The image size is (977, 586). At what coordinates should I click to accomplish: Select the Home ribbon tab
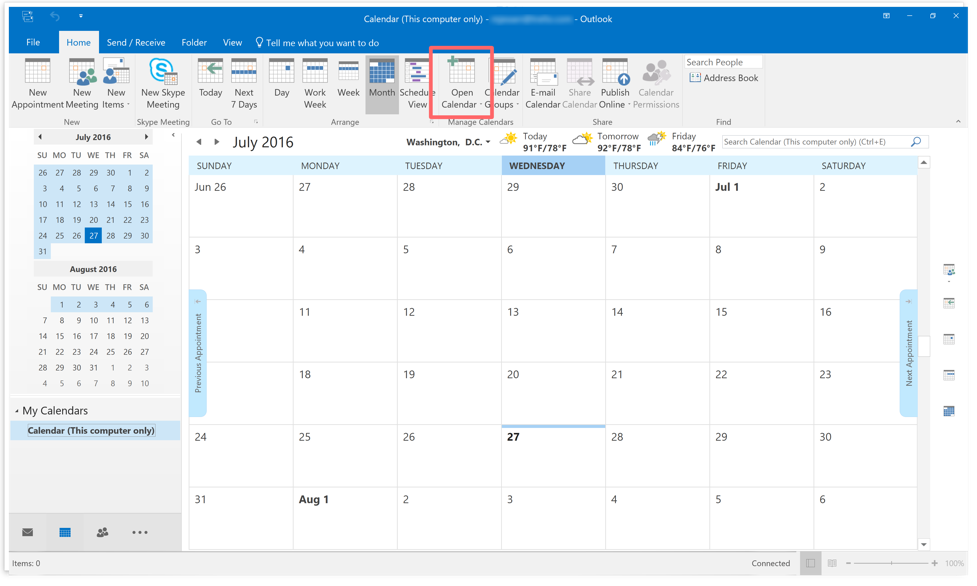[x=79, y=42]
